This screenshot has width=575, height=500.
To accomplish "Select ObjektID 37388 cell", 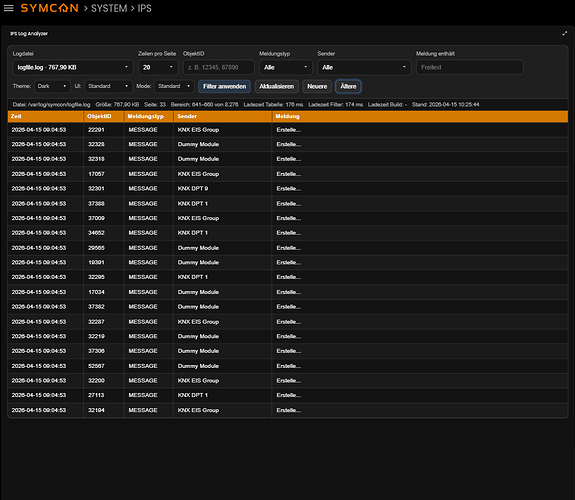I will (x=104, y=204).
